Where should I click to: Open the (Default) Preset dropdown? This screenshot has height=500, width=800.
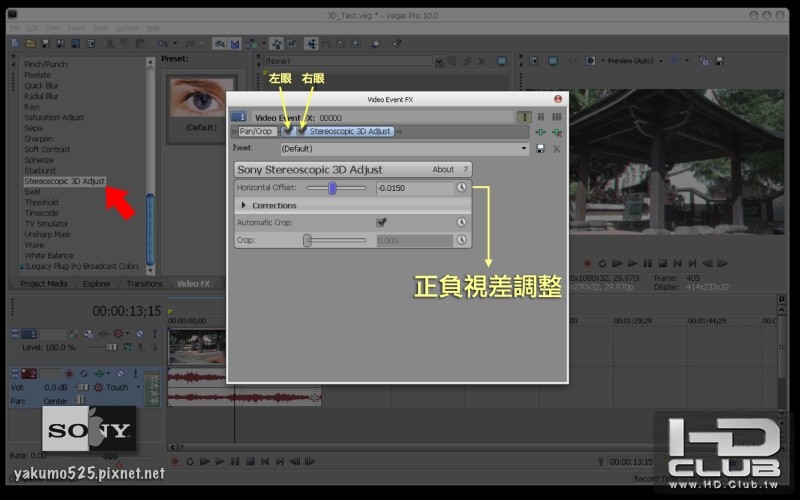pos(524,148)
